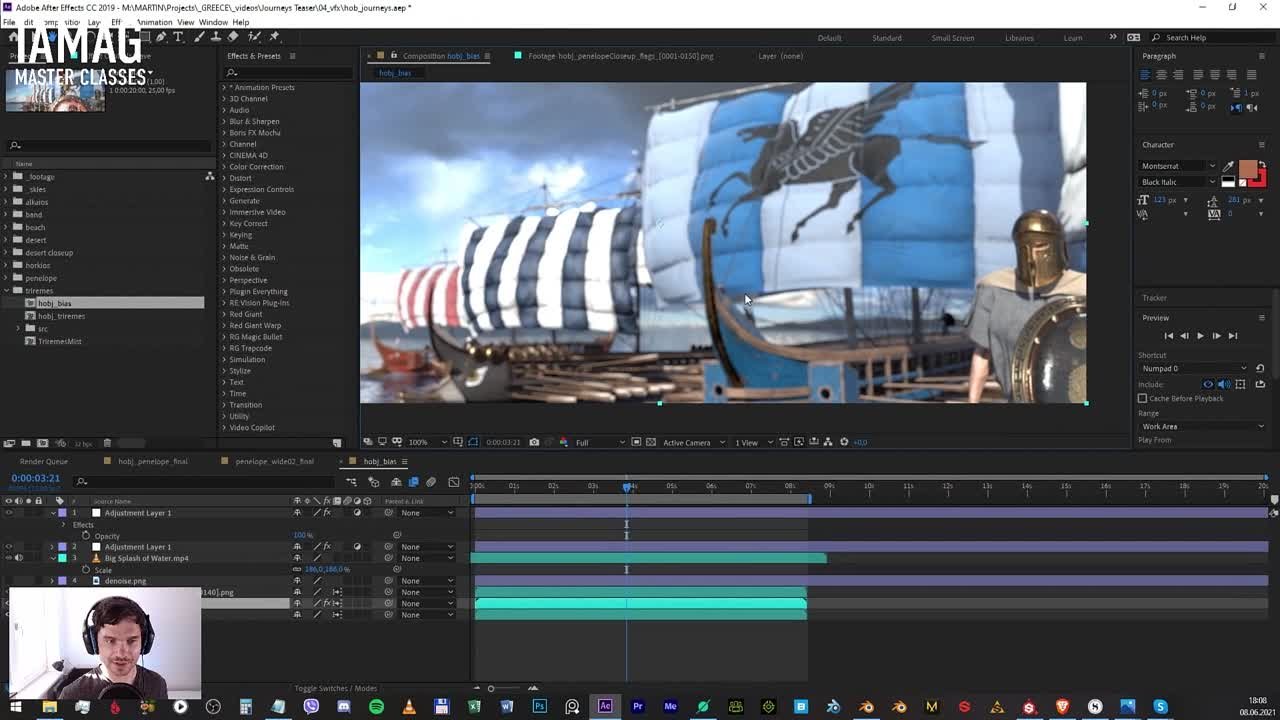Open the Graph Editor in the timeline
1280x720 pixels.
tap(455, 483)
